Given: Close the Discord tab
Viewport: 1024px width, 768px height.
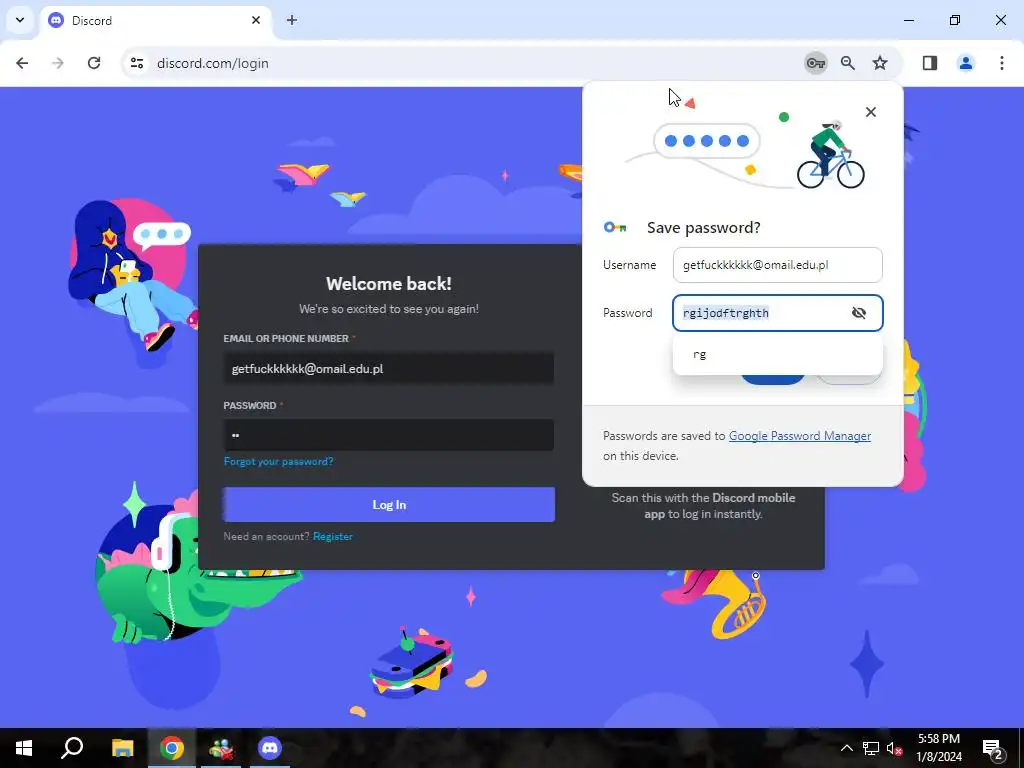Looking at the screenshot, I should pyautogui.click(x=256, y=20).
